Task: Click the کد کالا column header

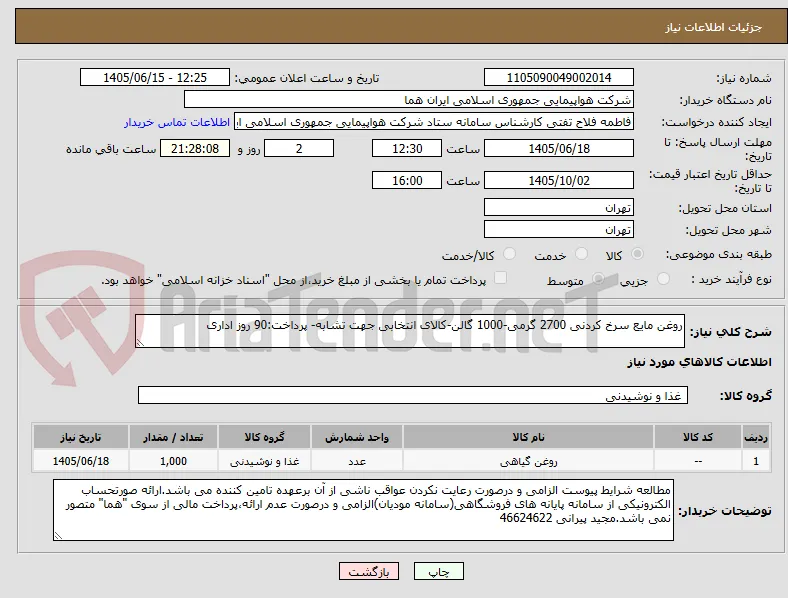Action: click(x=698, y=437)
